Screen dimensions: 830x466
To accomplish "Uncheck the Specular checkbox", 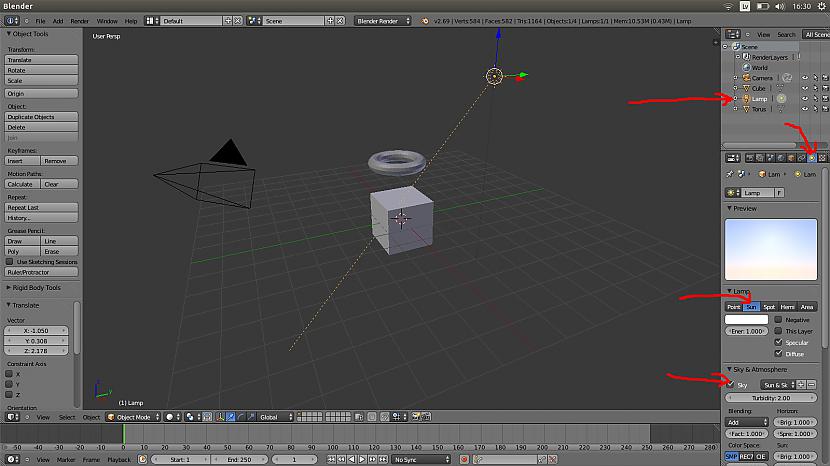I will pos(778,342).
